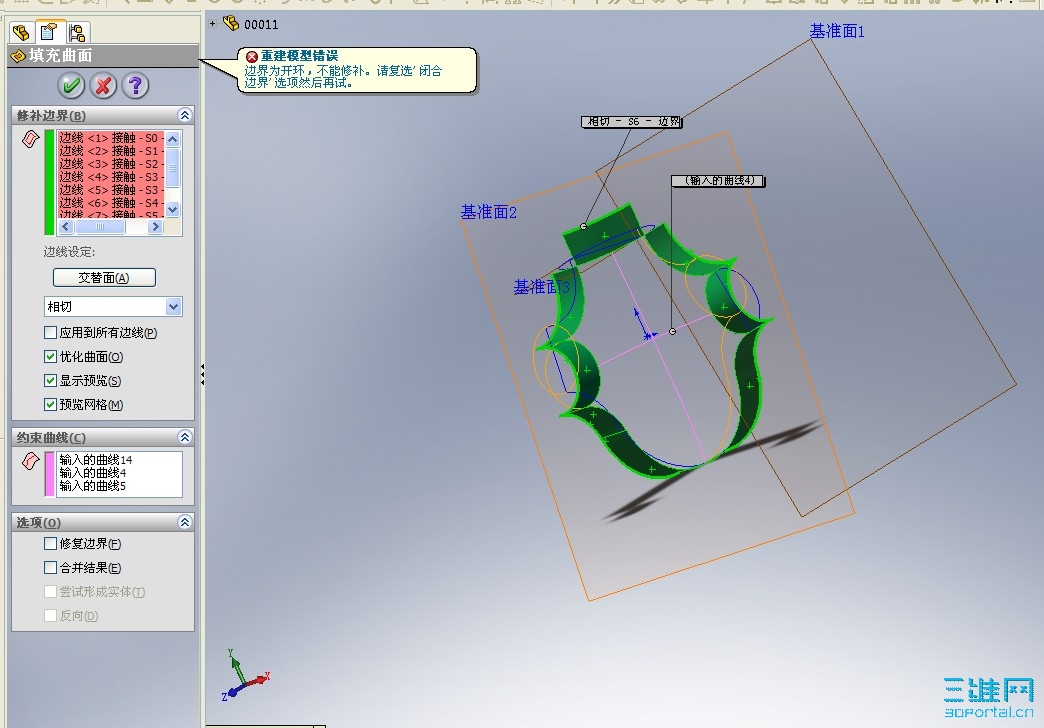Click the (输入的曲线4) callout label
The image size is (1044, 728).
tap(718, 181)
